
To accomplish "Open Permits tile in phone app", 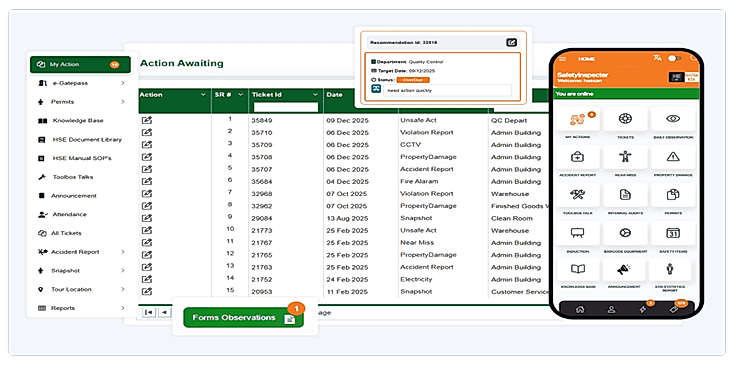I will coord(673,195).
